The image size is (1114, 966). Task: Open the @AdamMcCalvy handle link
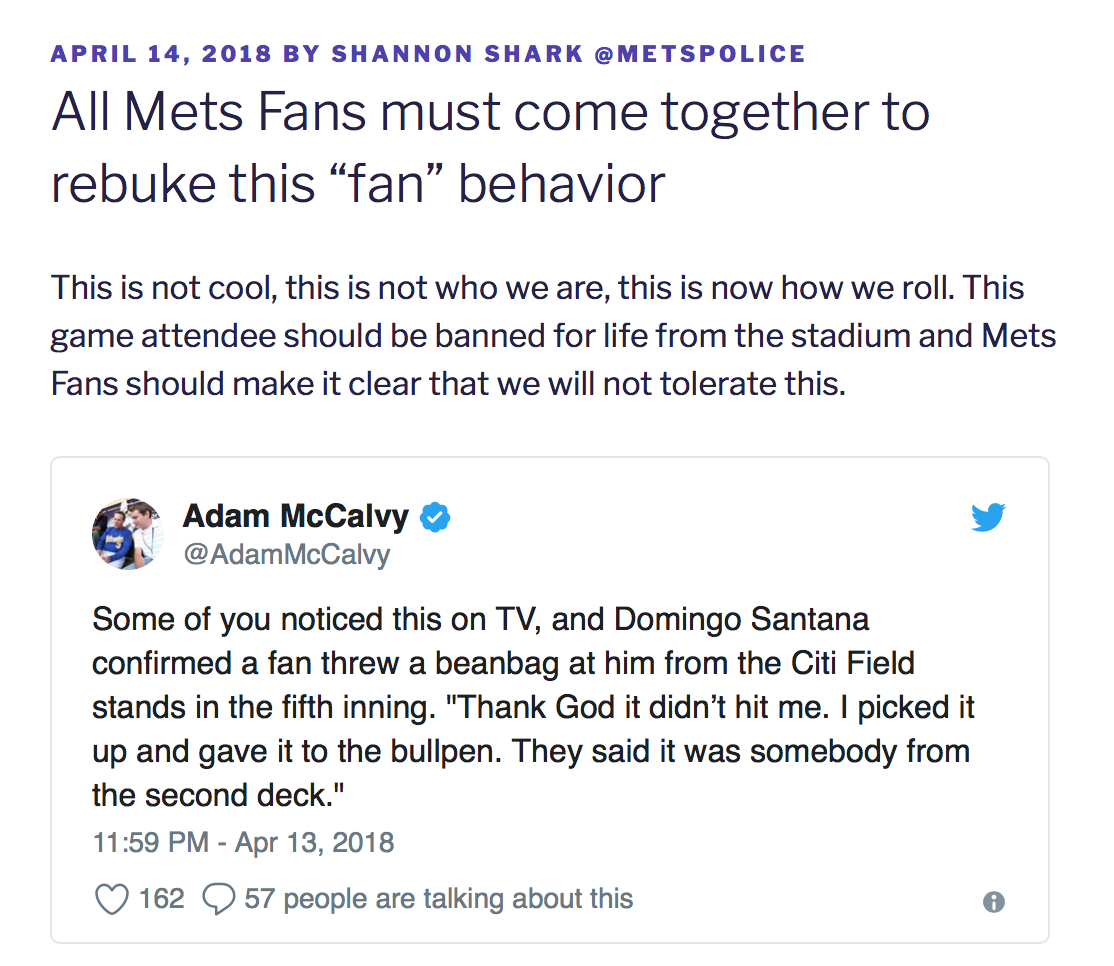click(x=286, y=554)
